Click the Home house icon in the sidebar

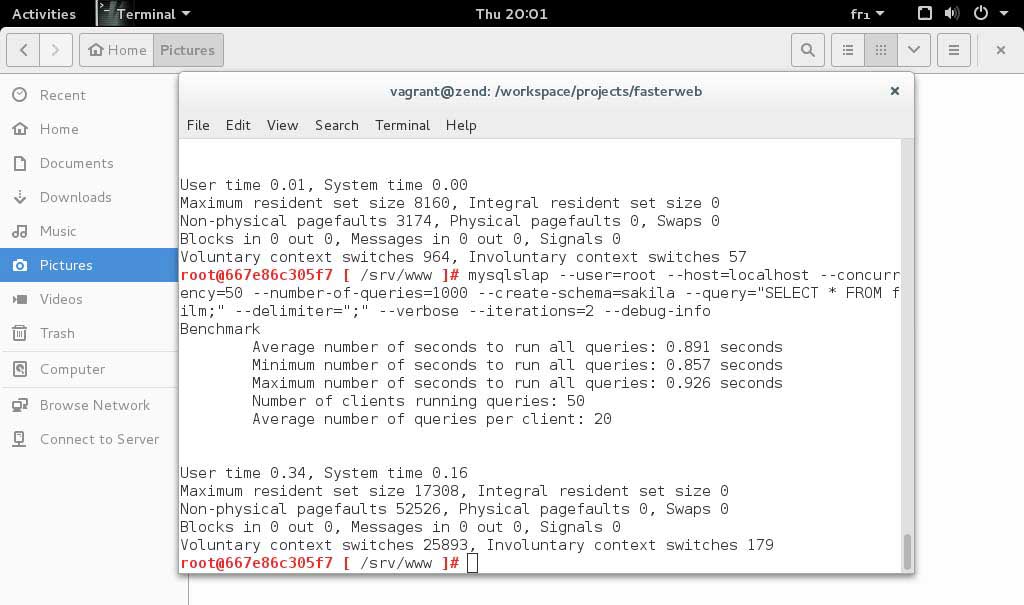(x=20, y=129)
